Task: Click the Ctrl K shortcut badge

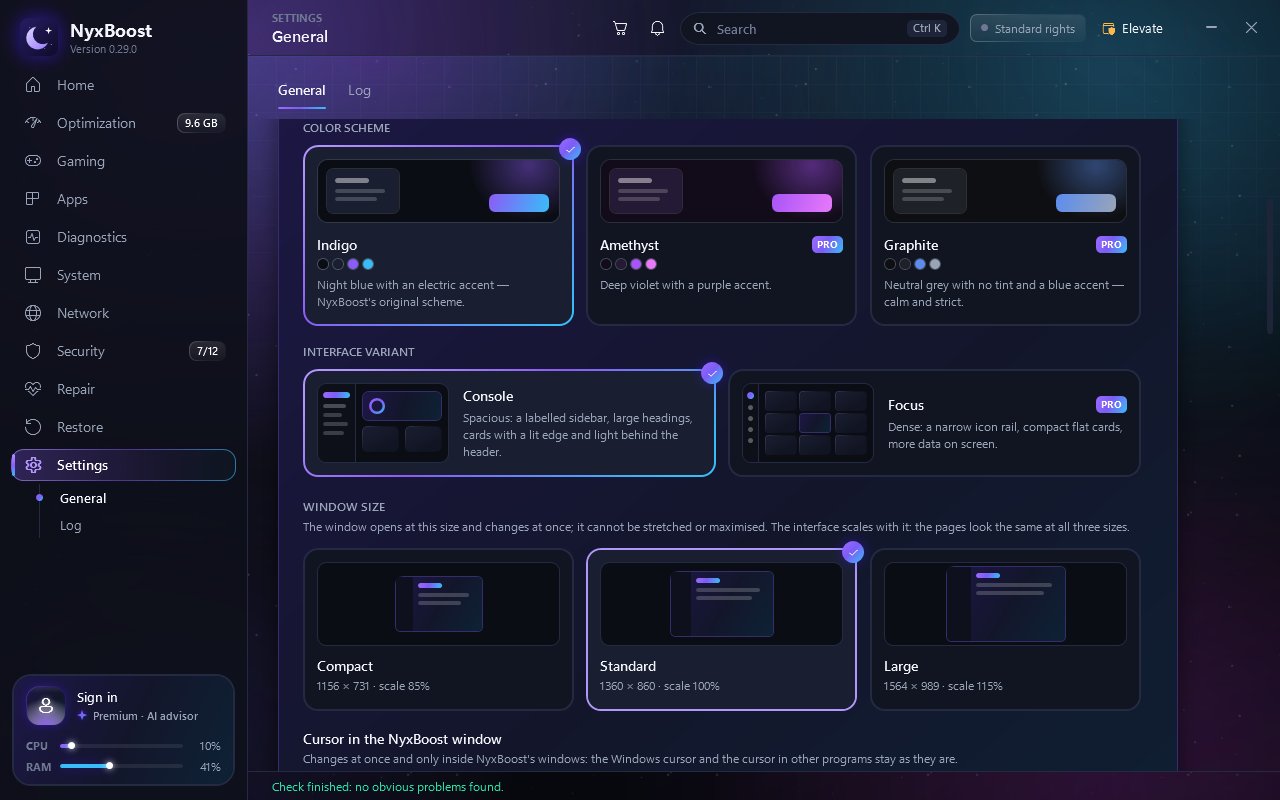Action: pyautogui.click(x=927, y=29)
